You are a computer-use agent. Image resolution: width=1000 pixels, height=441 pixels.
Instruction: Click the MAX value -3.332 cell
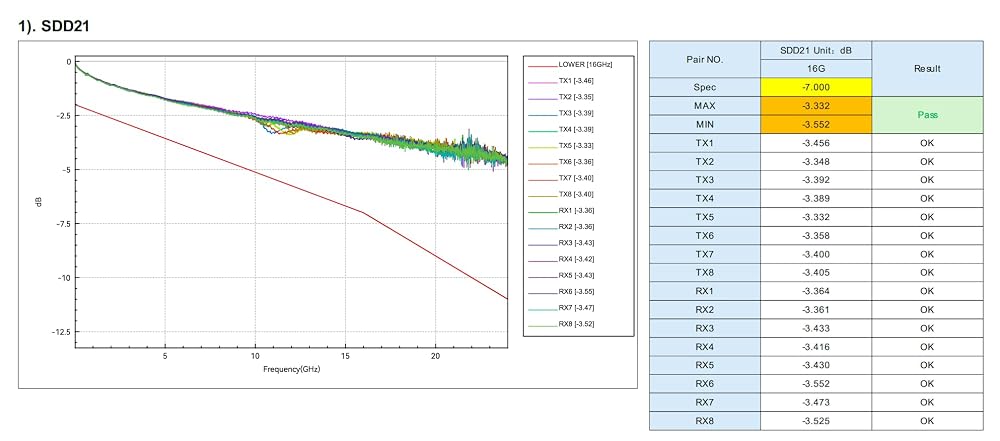click(x=816, y=106)
